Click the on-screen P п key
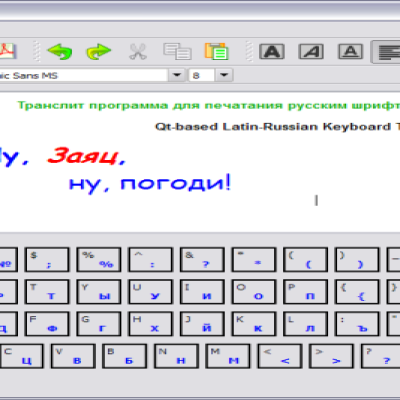 (x=305, y=292)
